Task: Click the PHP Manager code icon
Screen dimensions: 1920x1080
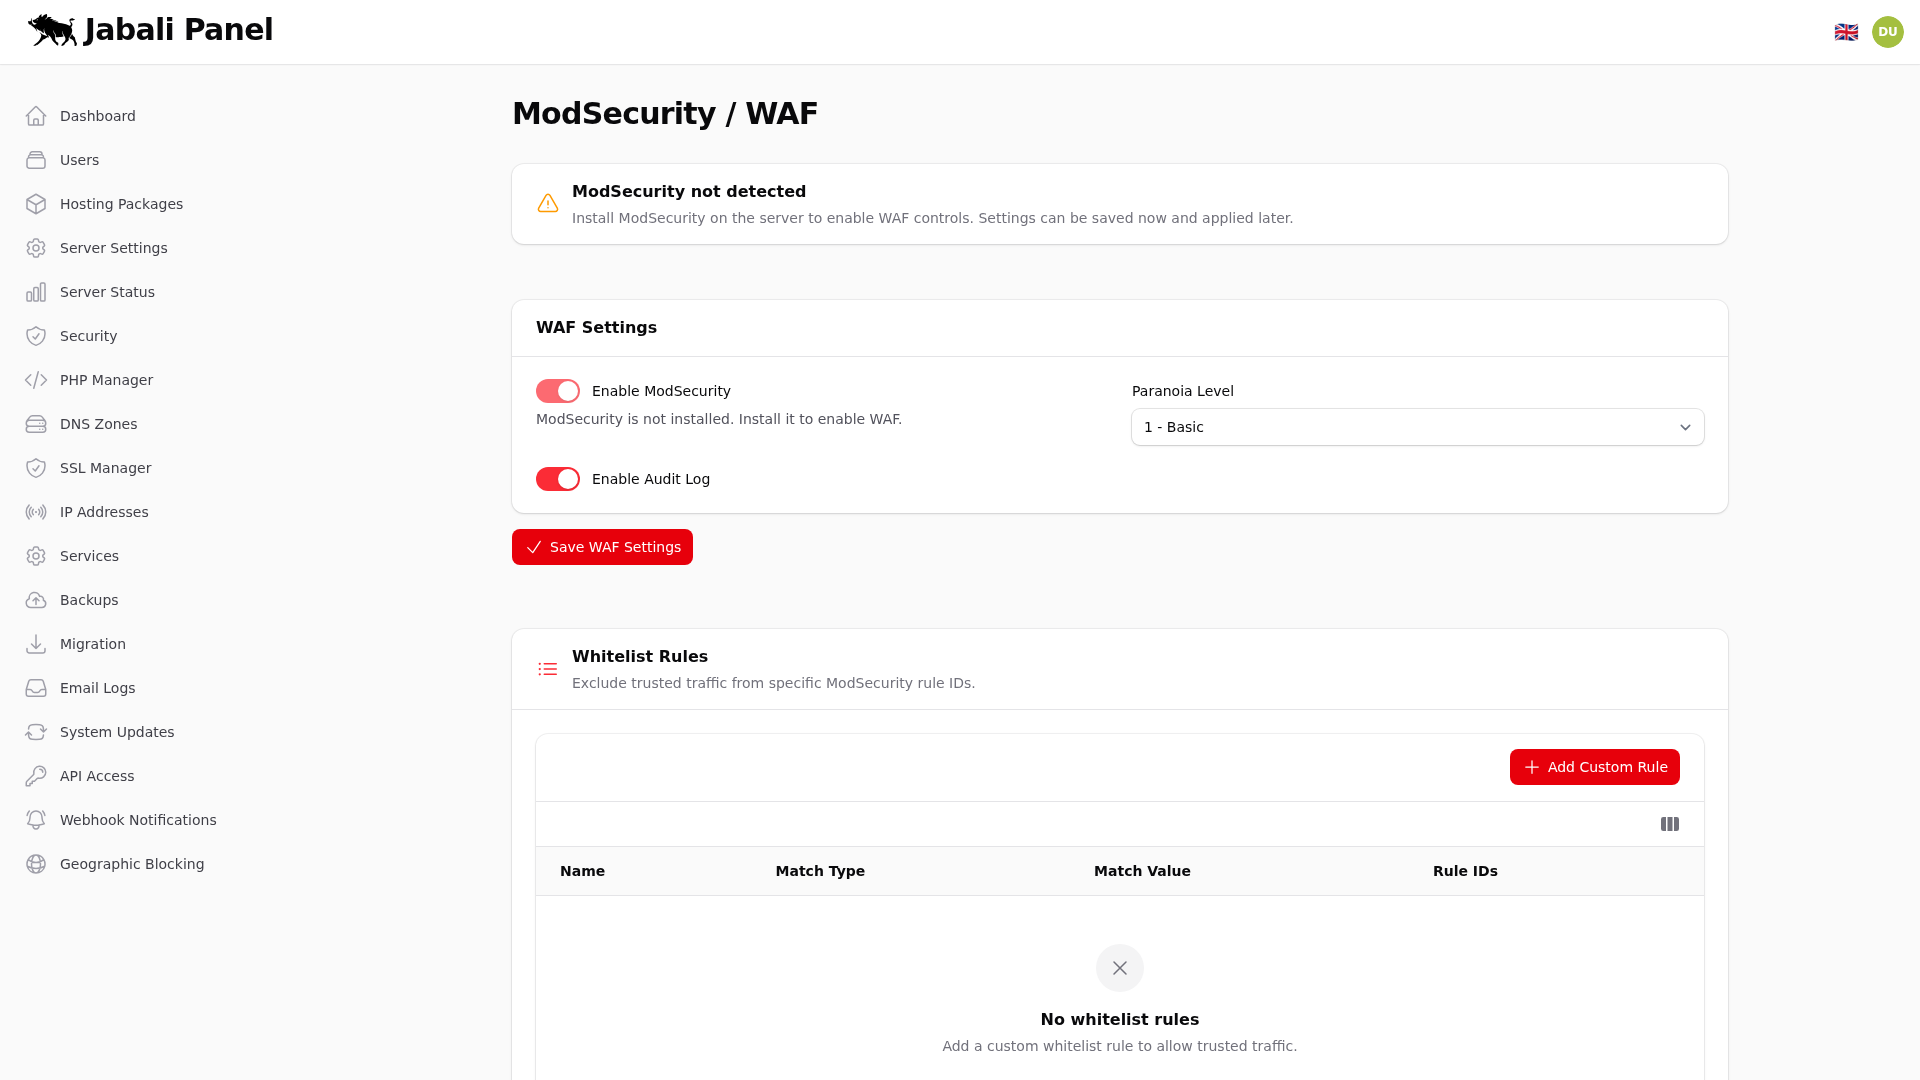Action: point(36,379)
